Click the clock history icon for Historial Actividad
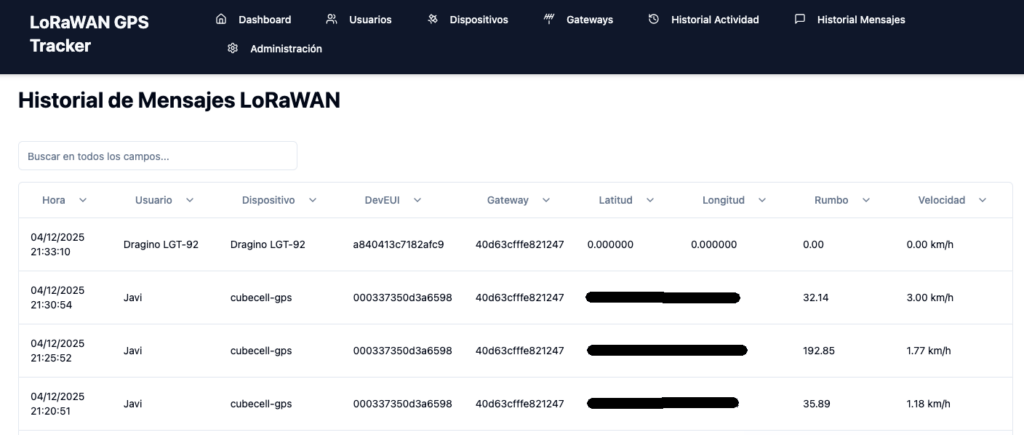Screen dimensions: 1024x435 [653, 19]
